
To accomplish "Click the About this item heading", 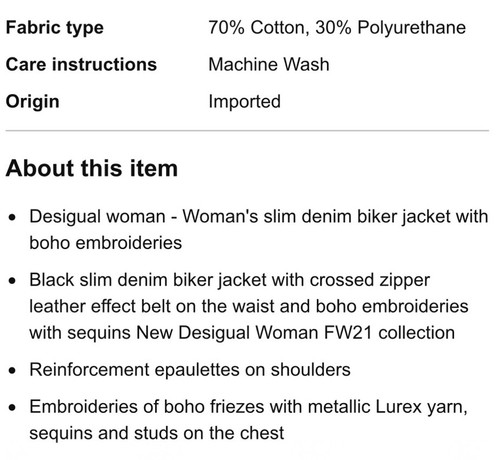I will tap(92, 168).
